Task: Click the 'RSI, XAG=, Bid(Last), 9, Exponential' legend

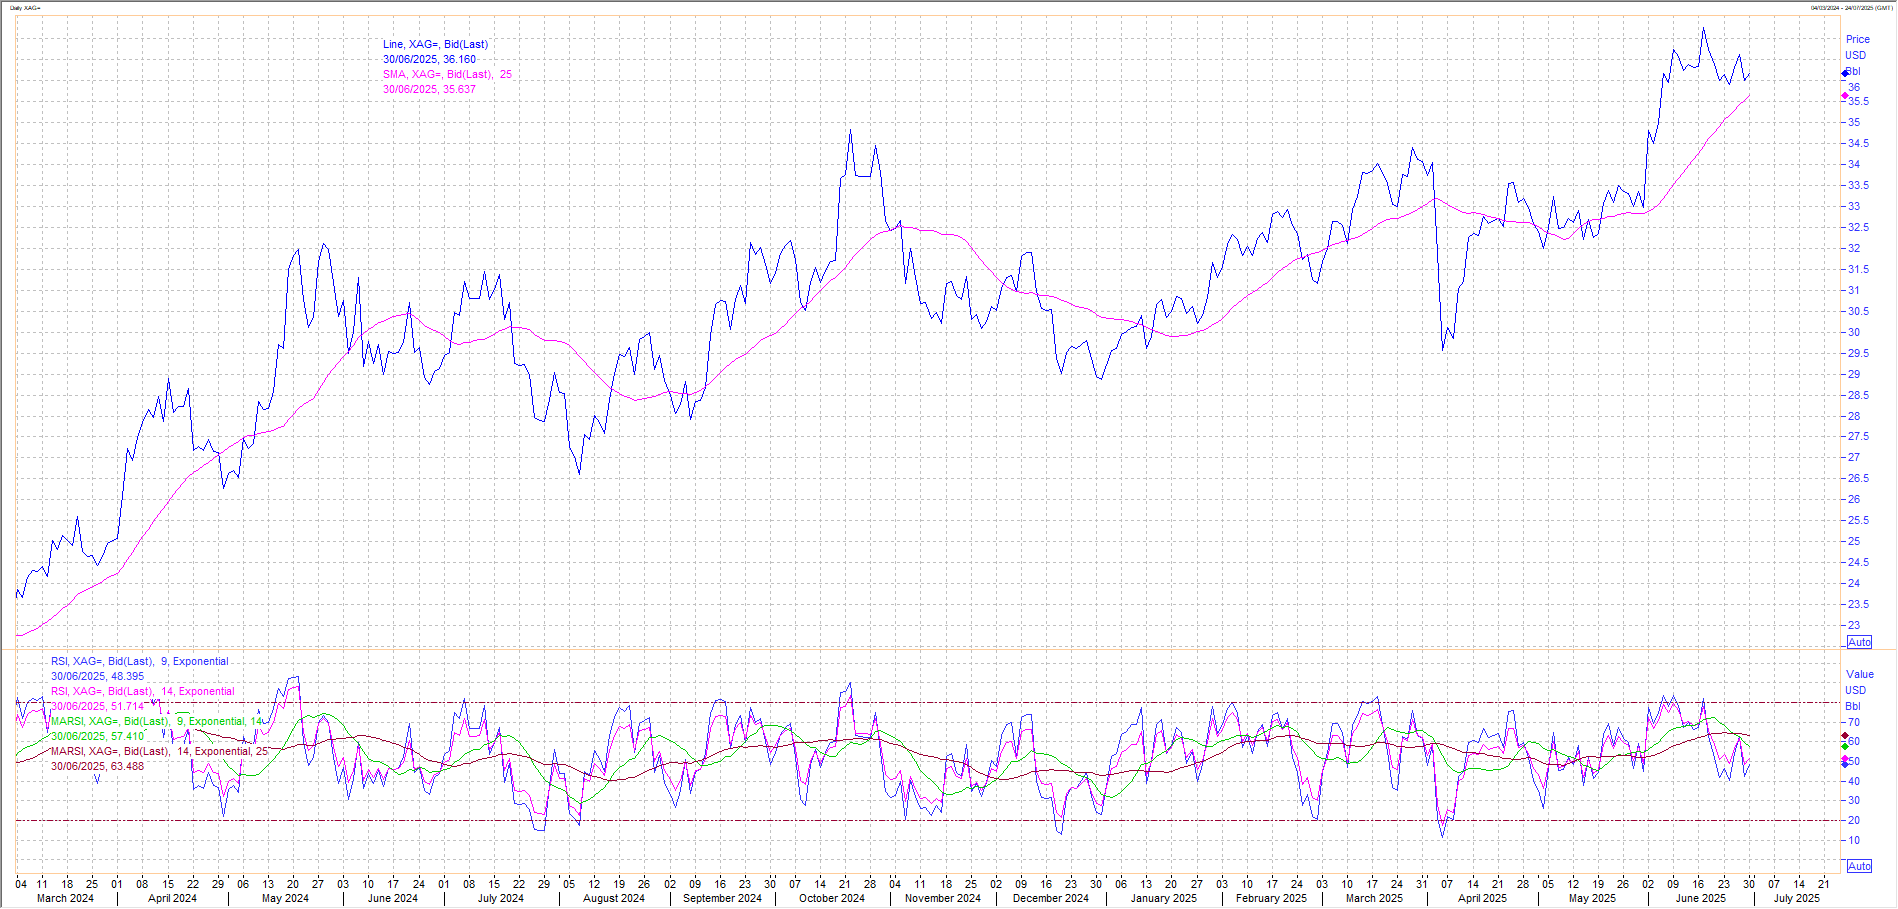Action: pyautogui.click(x=140, y=661)
